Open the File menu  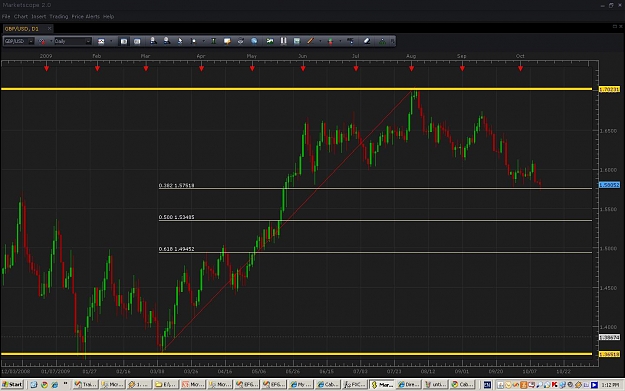[x=6, y=16]
